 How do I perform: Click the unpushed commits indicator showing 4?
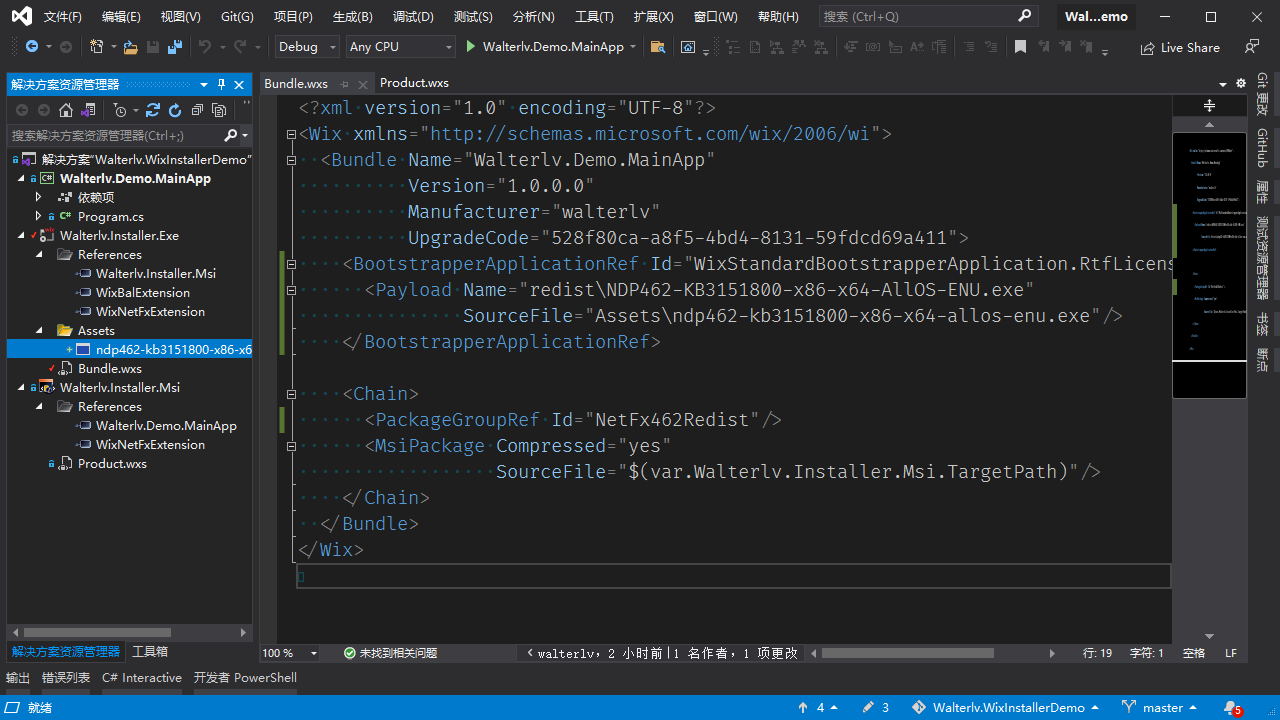[818, 707]
